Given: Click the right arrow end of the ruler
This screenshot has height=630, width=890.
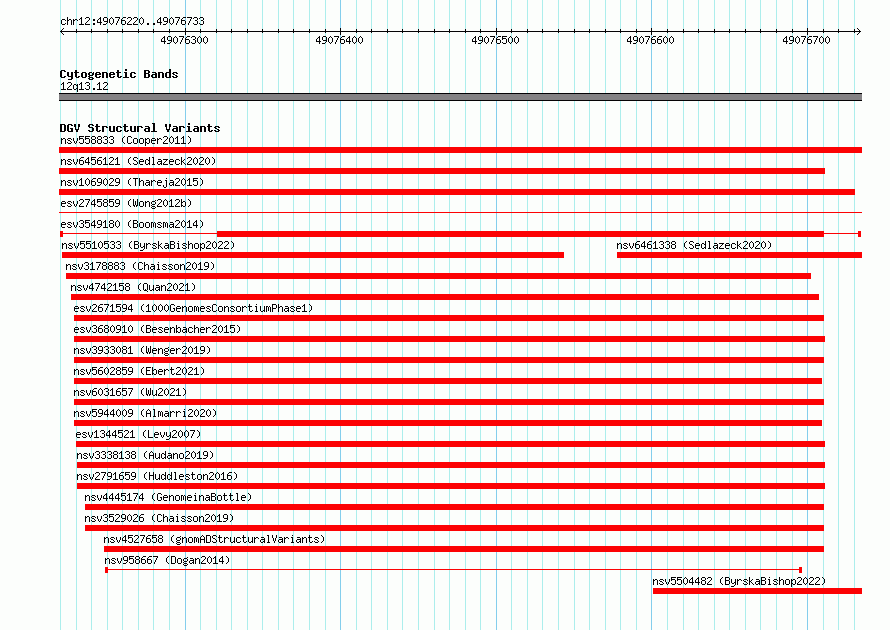Looking at the screenshot, I should pos(858,32).
